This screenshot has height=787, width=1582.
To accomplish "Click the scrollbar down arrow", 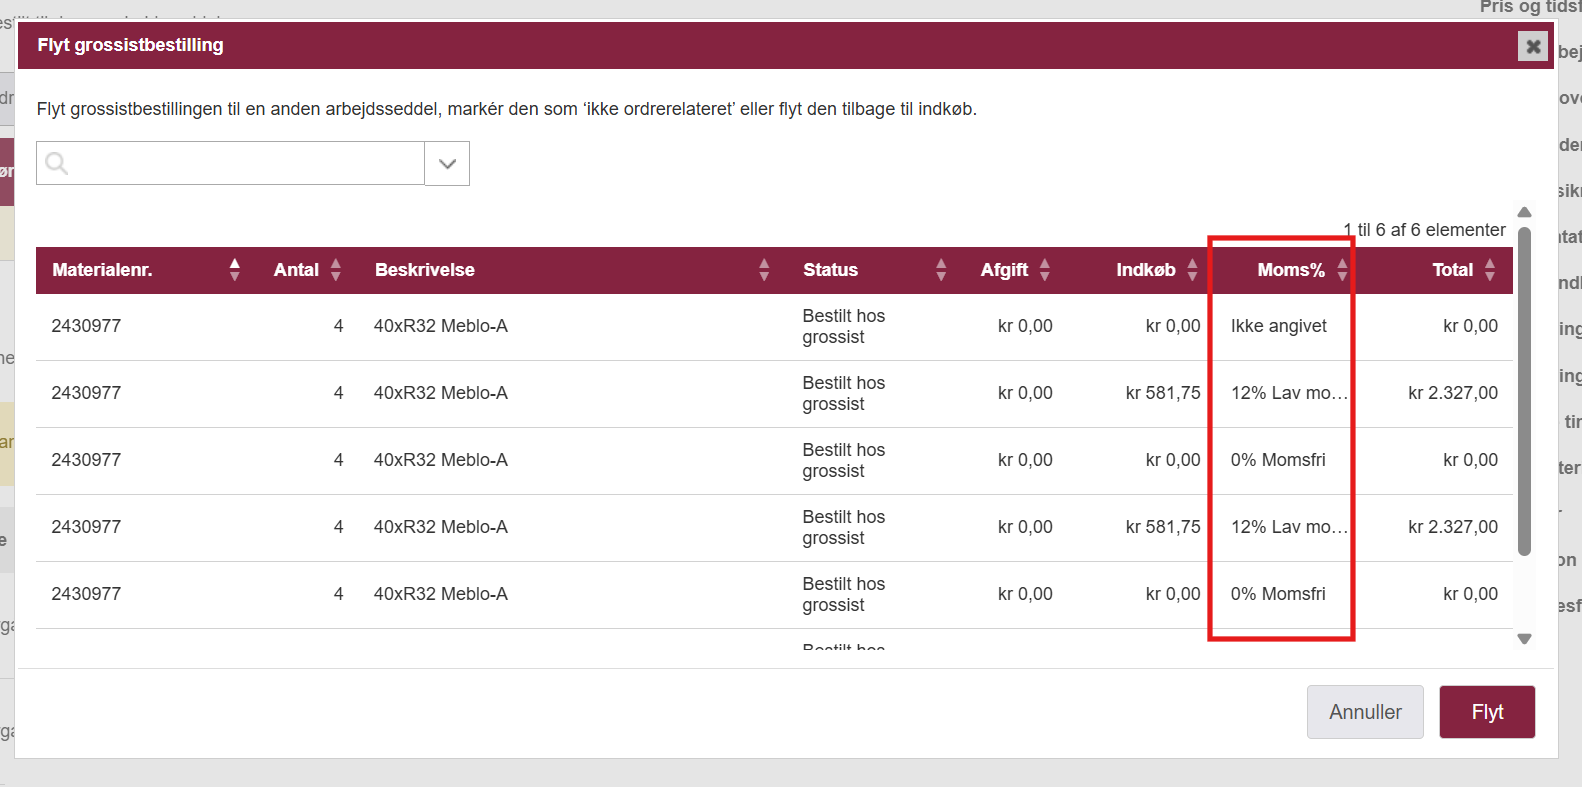I will 1524,639.
